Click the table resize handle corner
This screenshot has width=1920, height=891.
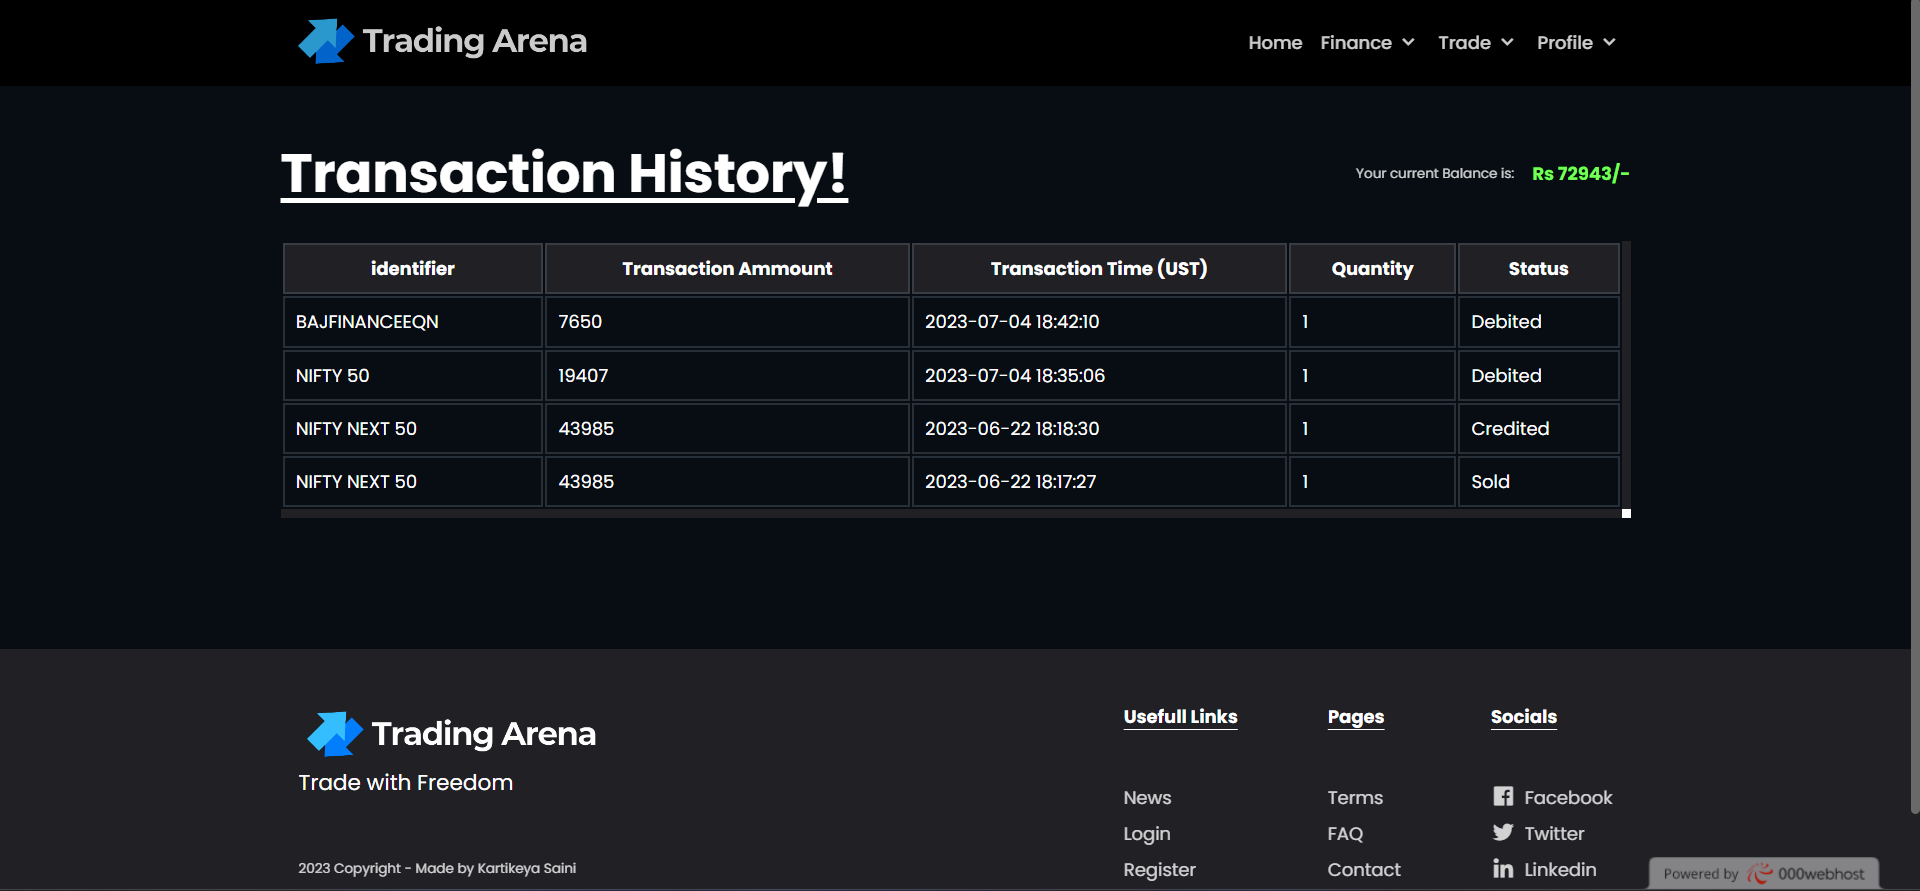pos(1626,513)
